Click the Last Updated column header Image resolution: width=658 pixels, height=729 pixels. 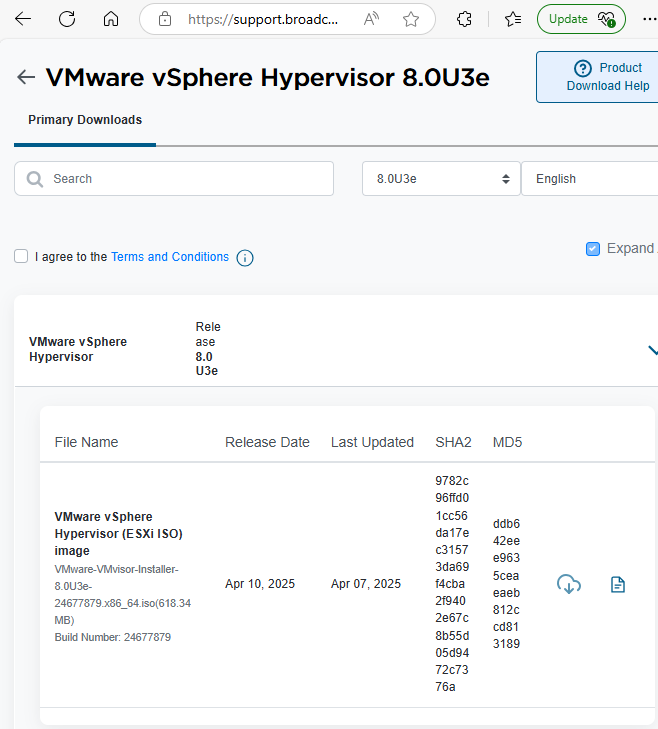(372, 442)
